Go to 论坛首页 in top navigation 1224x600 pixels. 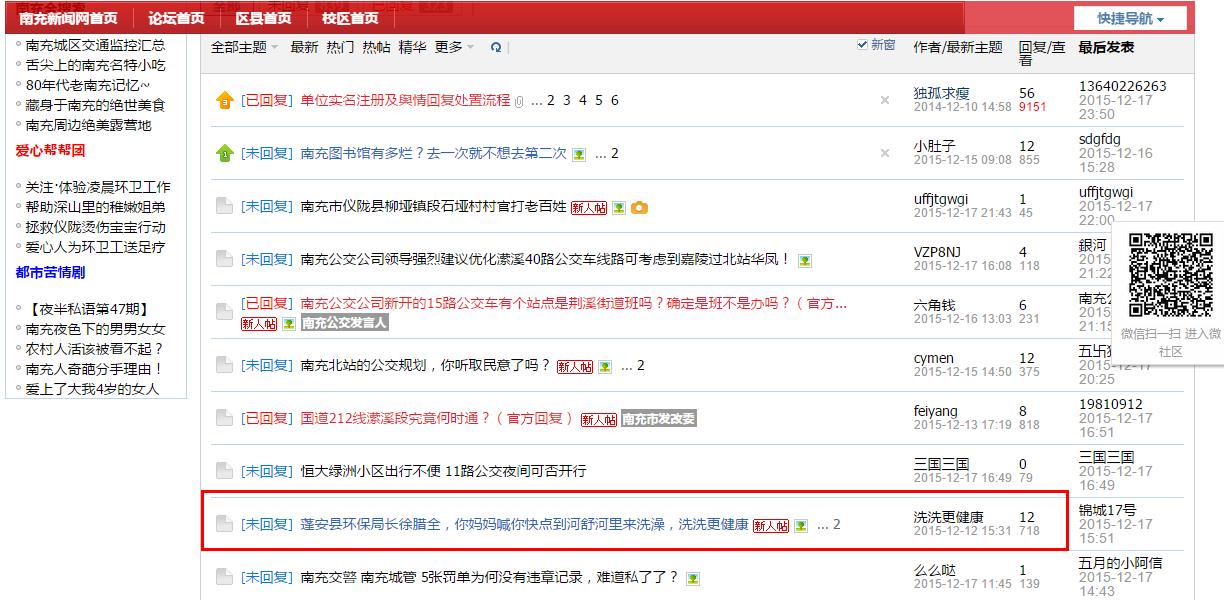point(176,18)
